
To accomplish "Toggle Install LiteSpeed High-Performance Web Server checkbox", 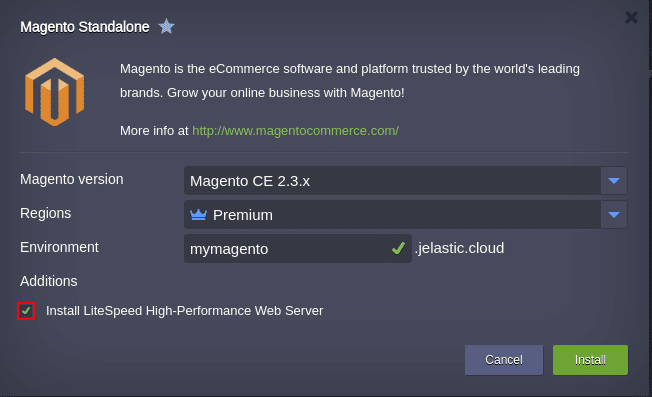I will pos(26,311).
